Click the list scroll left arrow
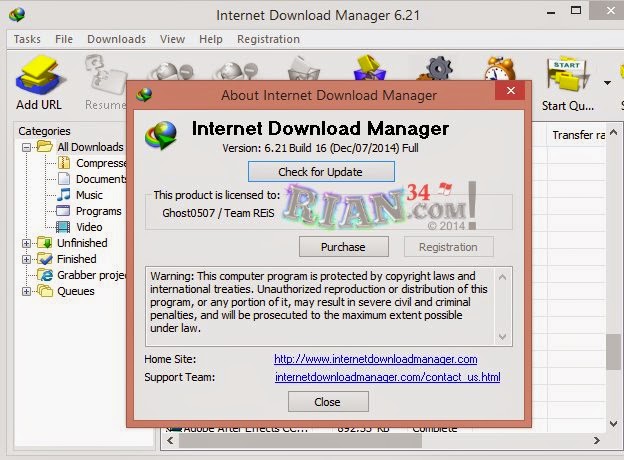The image size is (624, 460). coord(170,440)
